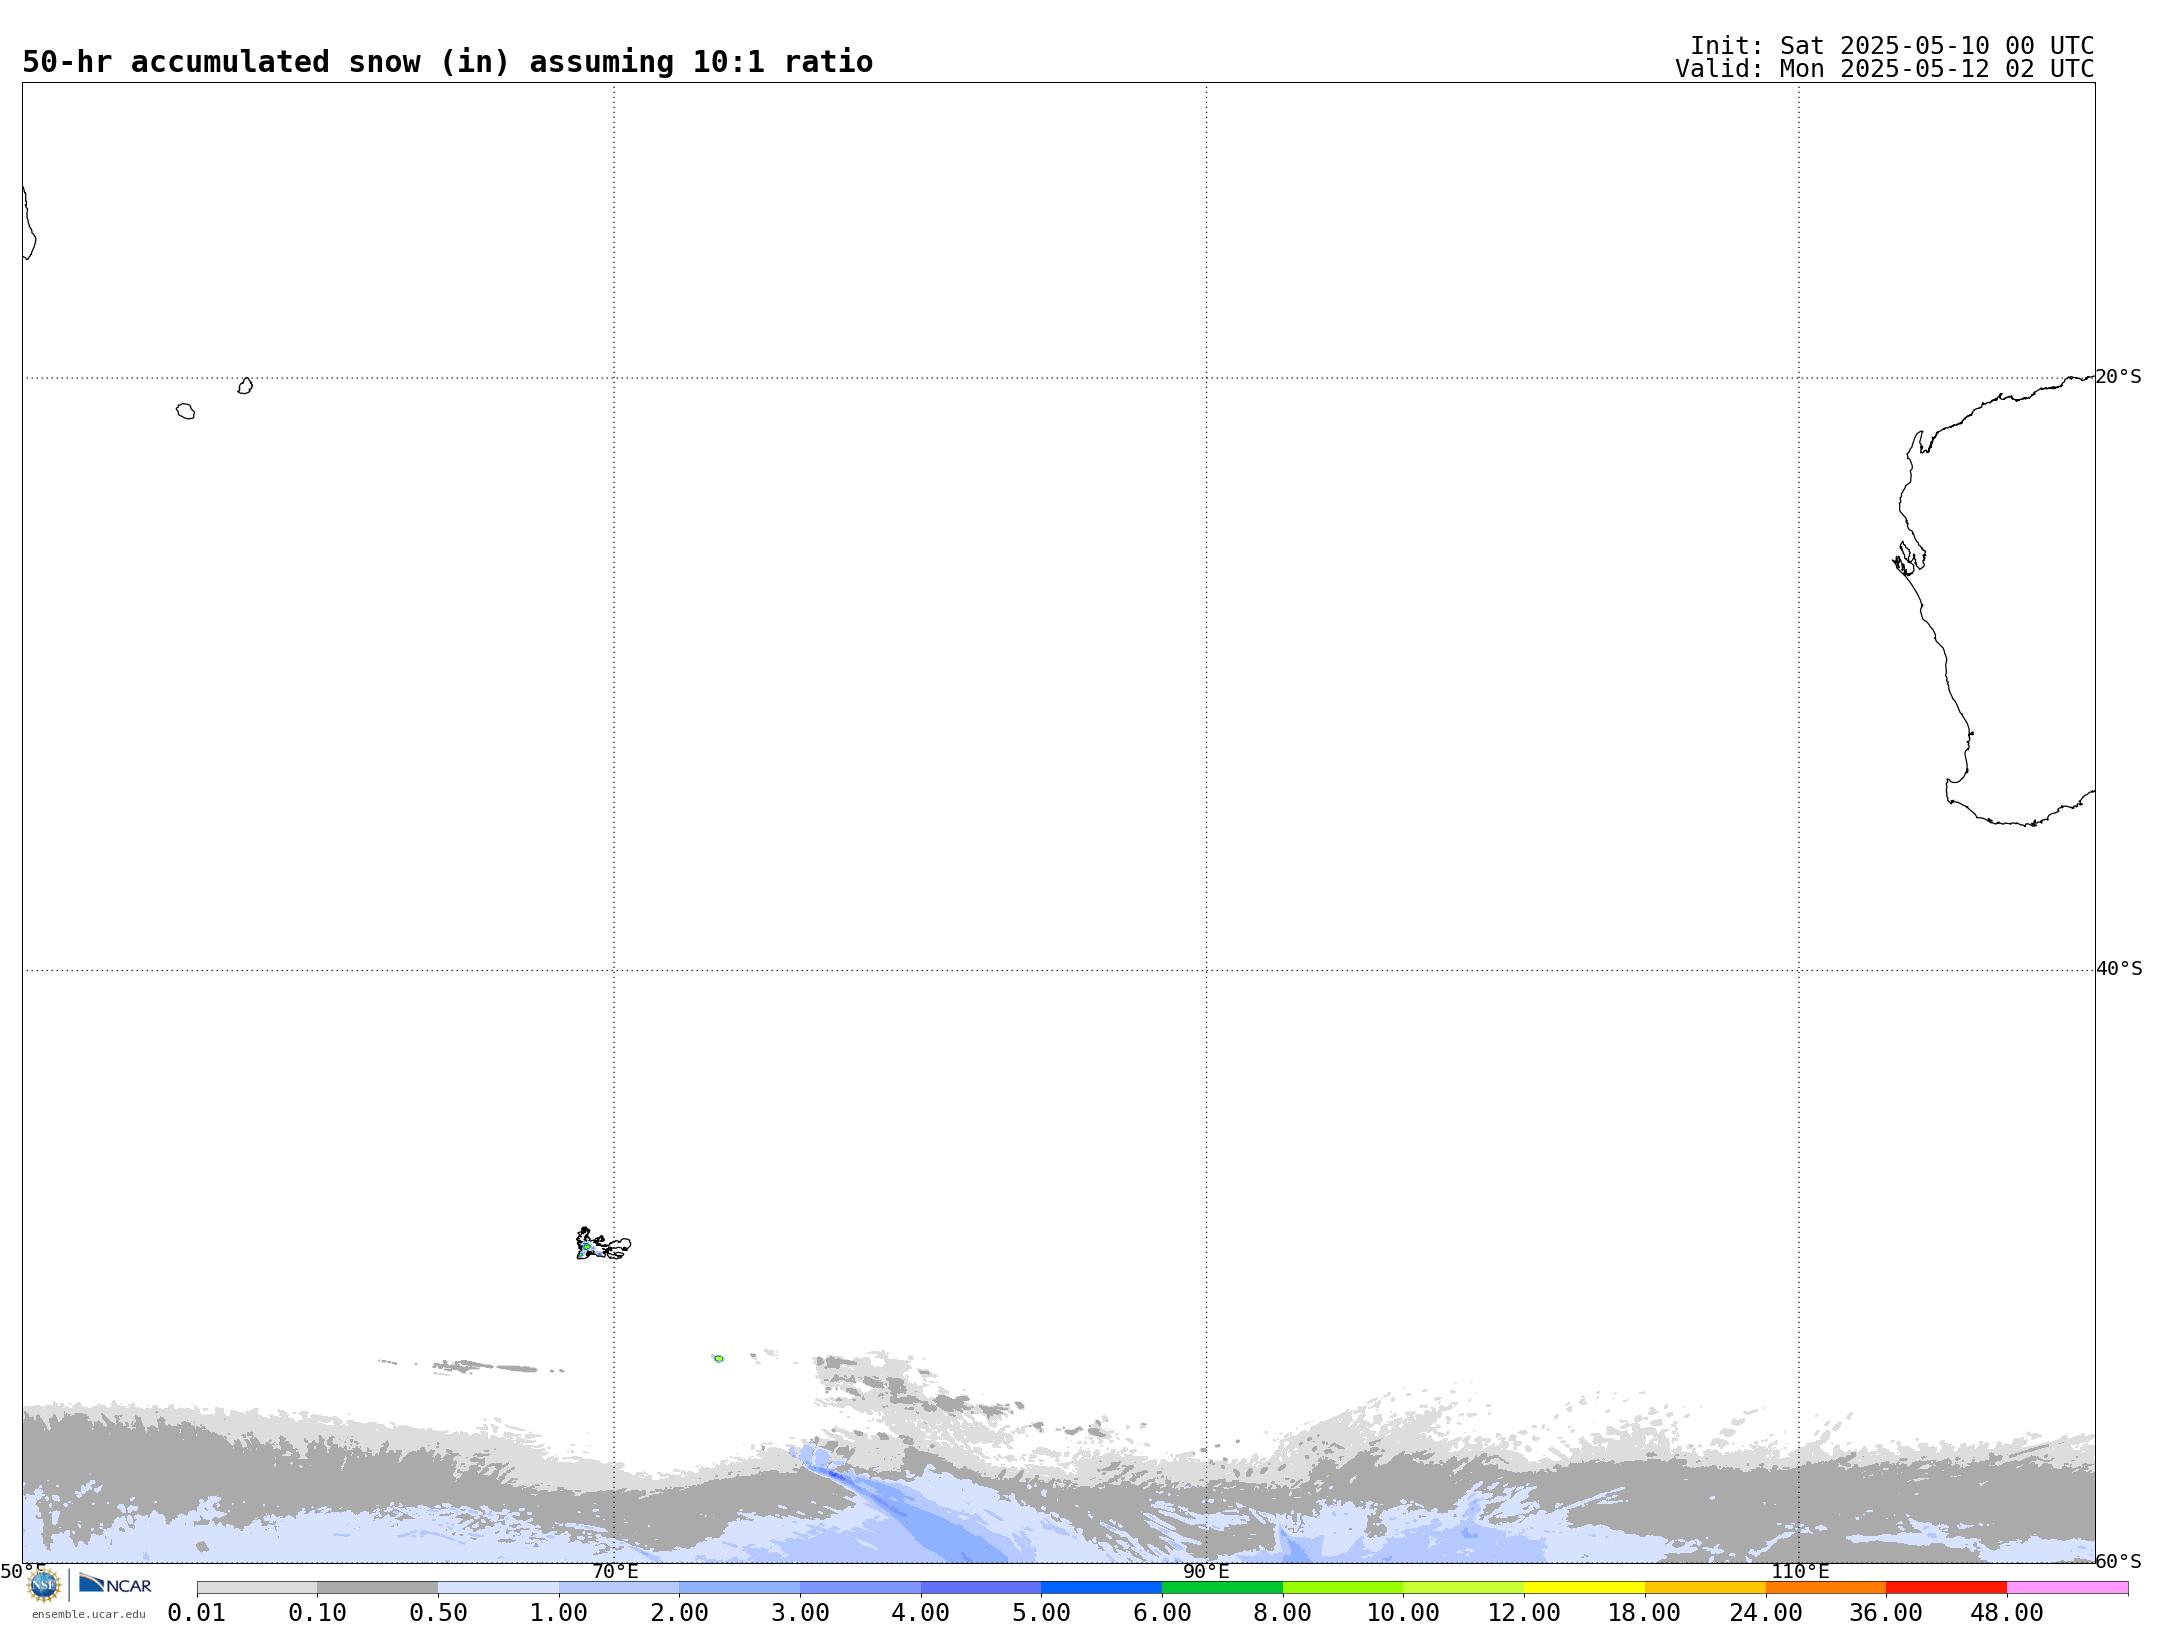2160x1626 pixels.
Task: Click the 70°E longitude label
Action: (615, 1571)
